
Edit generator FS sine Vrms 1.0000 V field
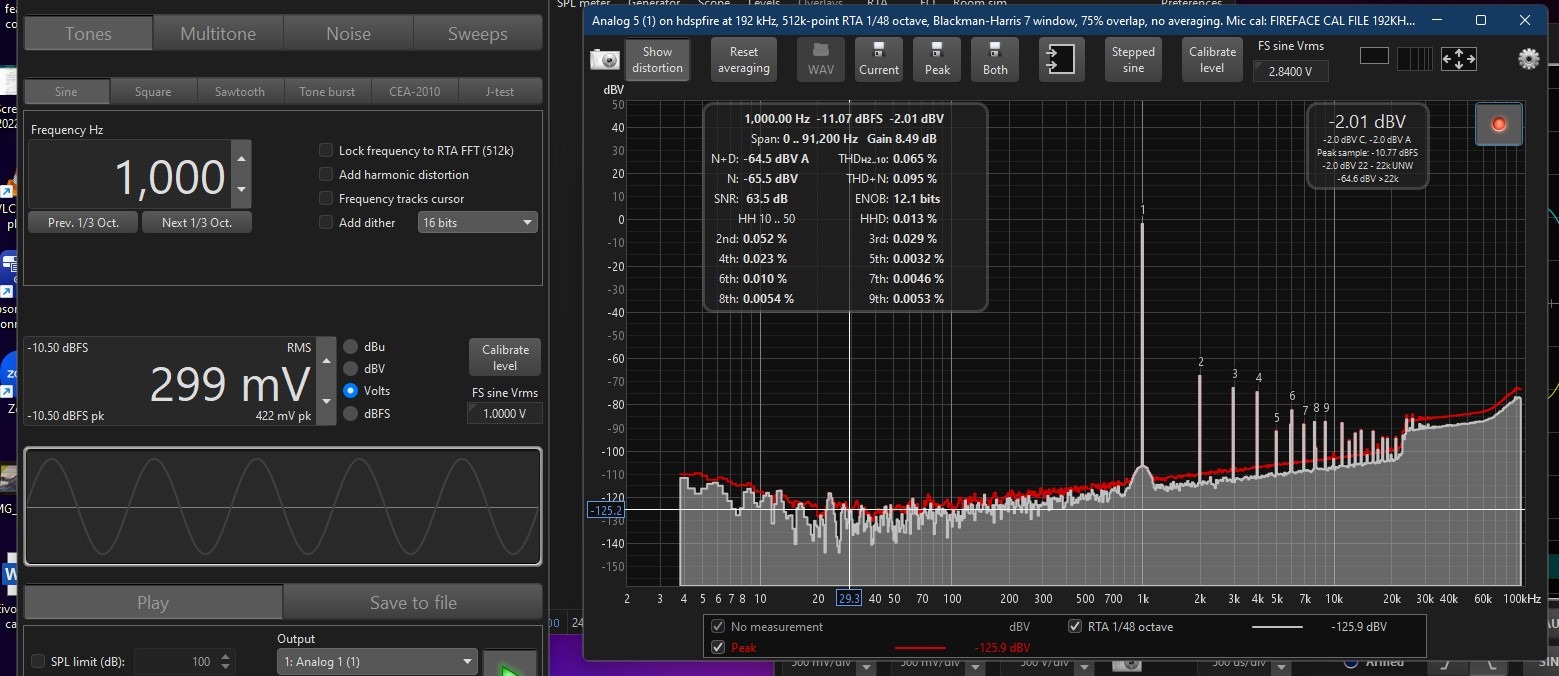click(504, 413)
